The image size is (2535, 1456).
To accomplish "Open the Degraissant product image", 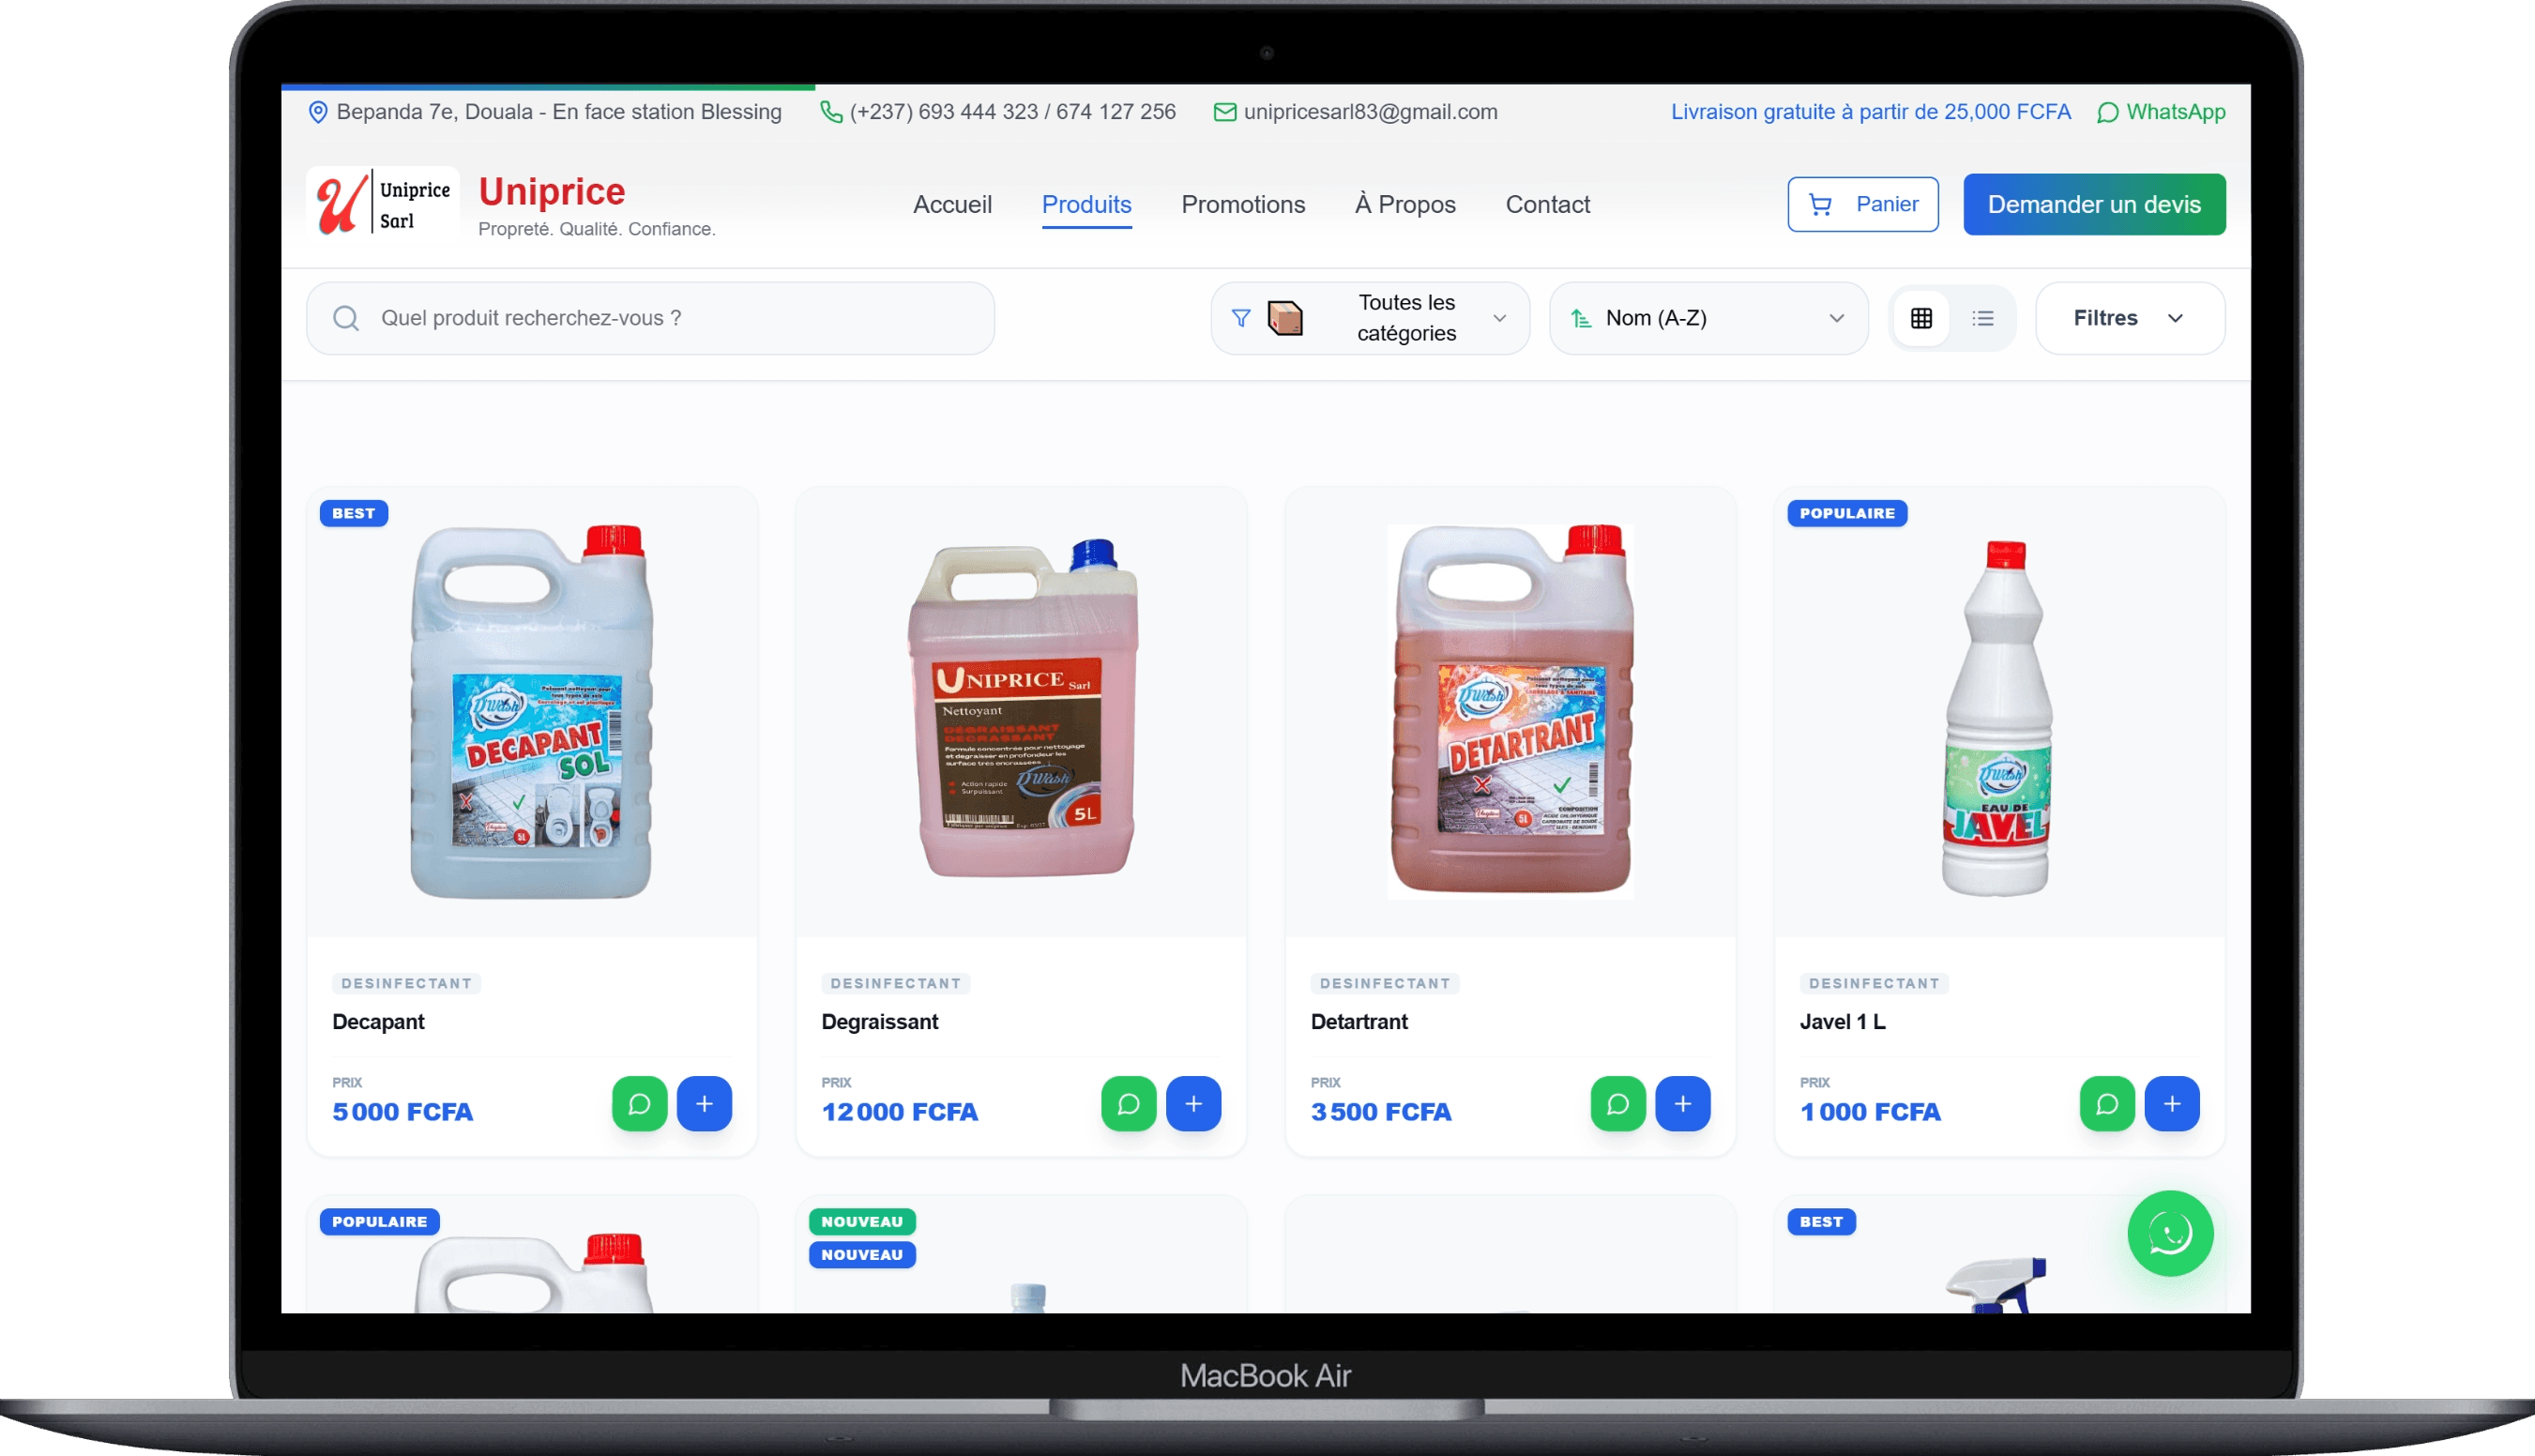I will 1021,708.
